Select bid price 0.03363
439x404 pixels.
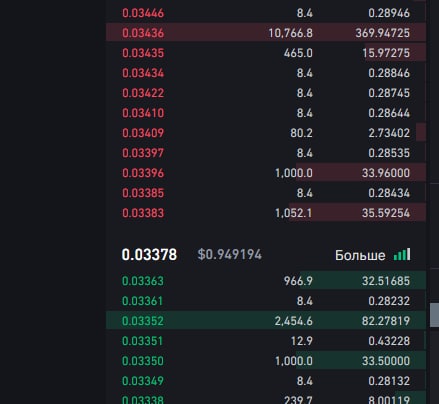143,281
